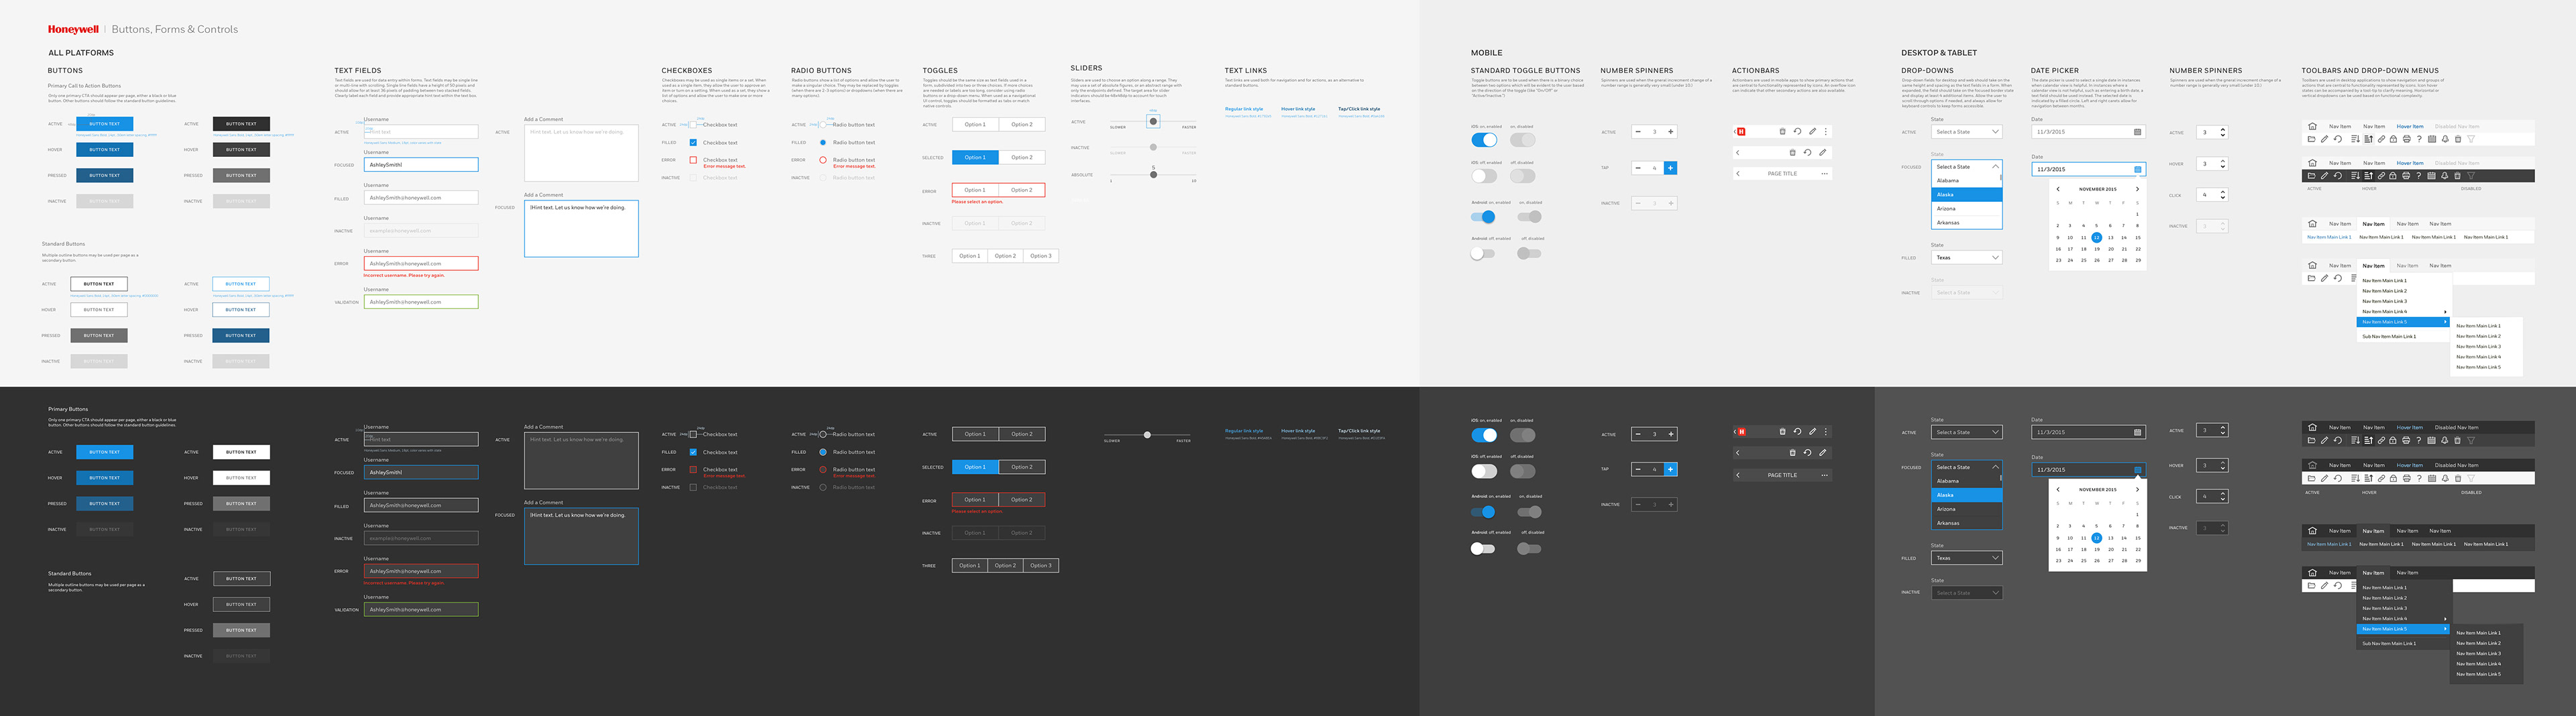Open light-theme ACTIVE Select a State dropdown
The width and height of the screenshot is (2576, 716).
[1967, 132]
